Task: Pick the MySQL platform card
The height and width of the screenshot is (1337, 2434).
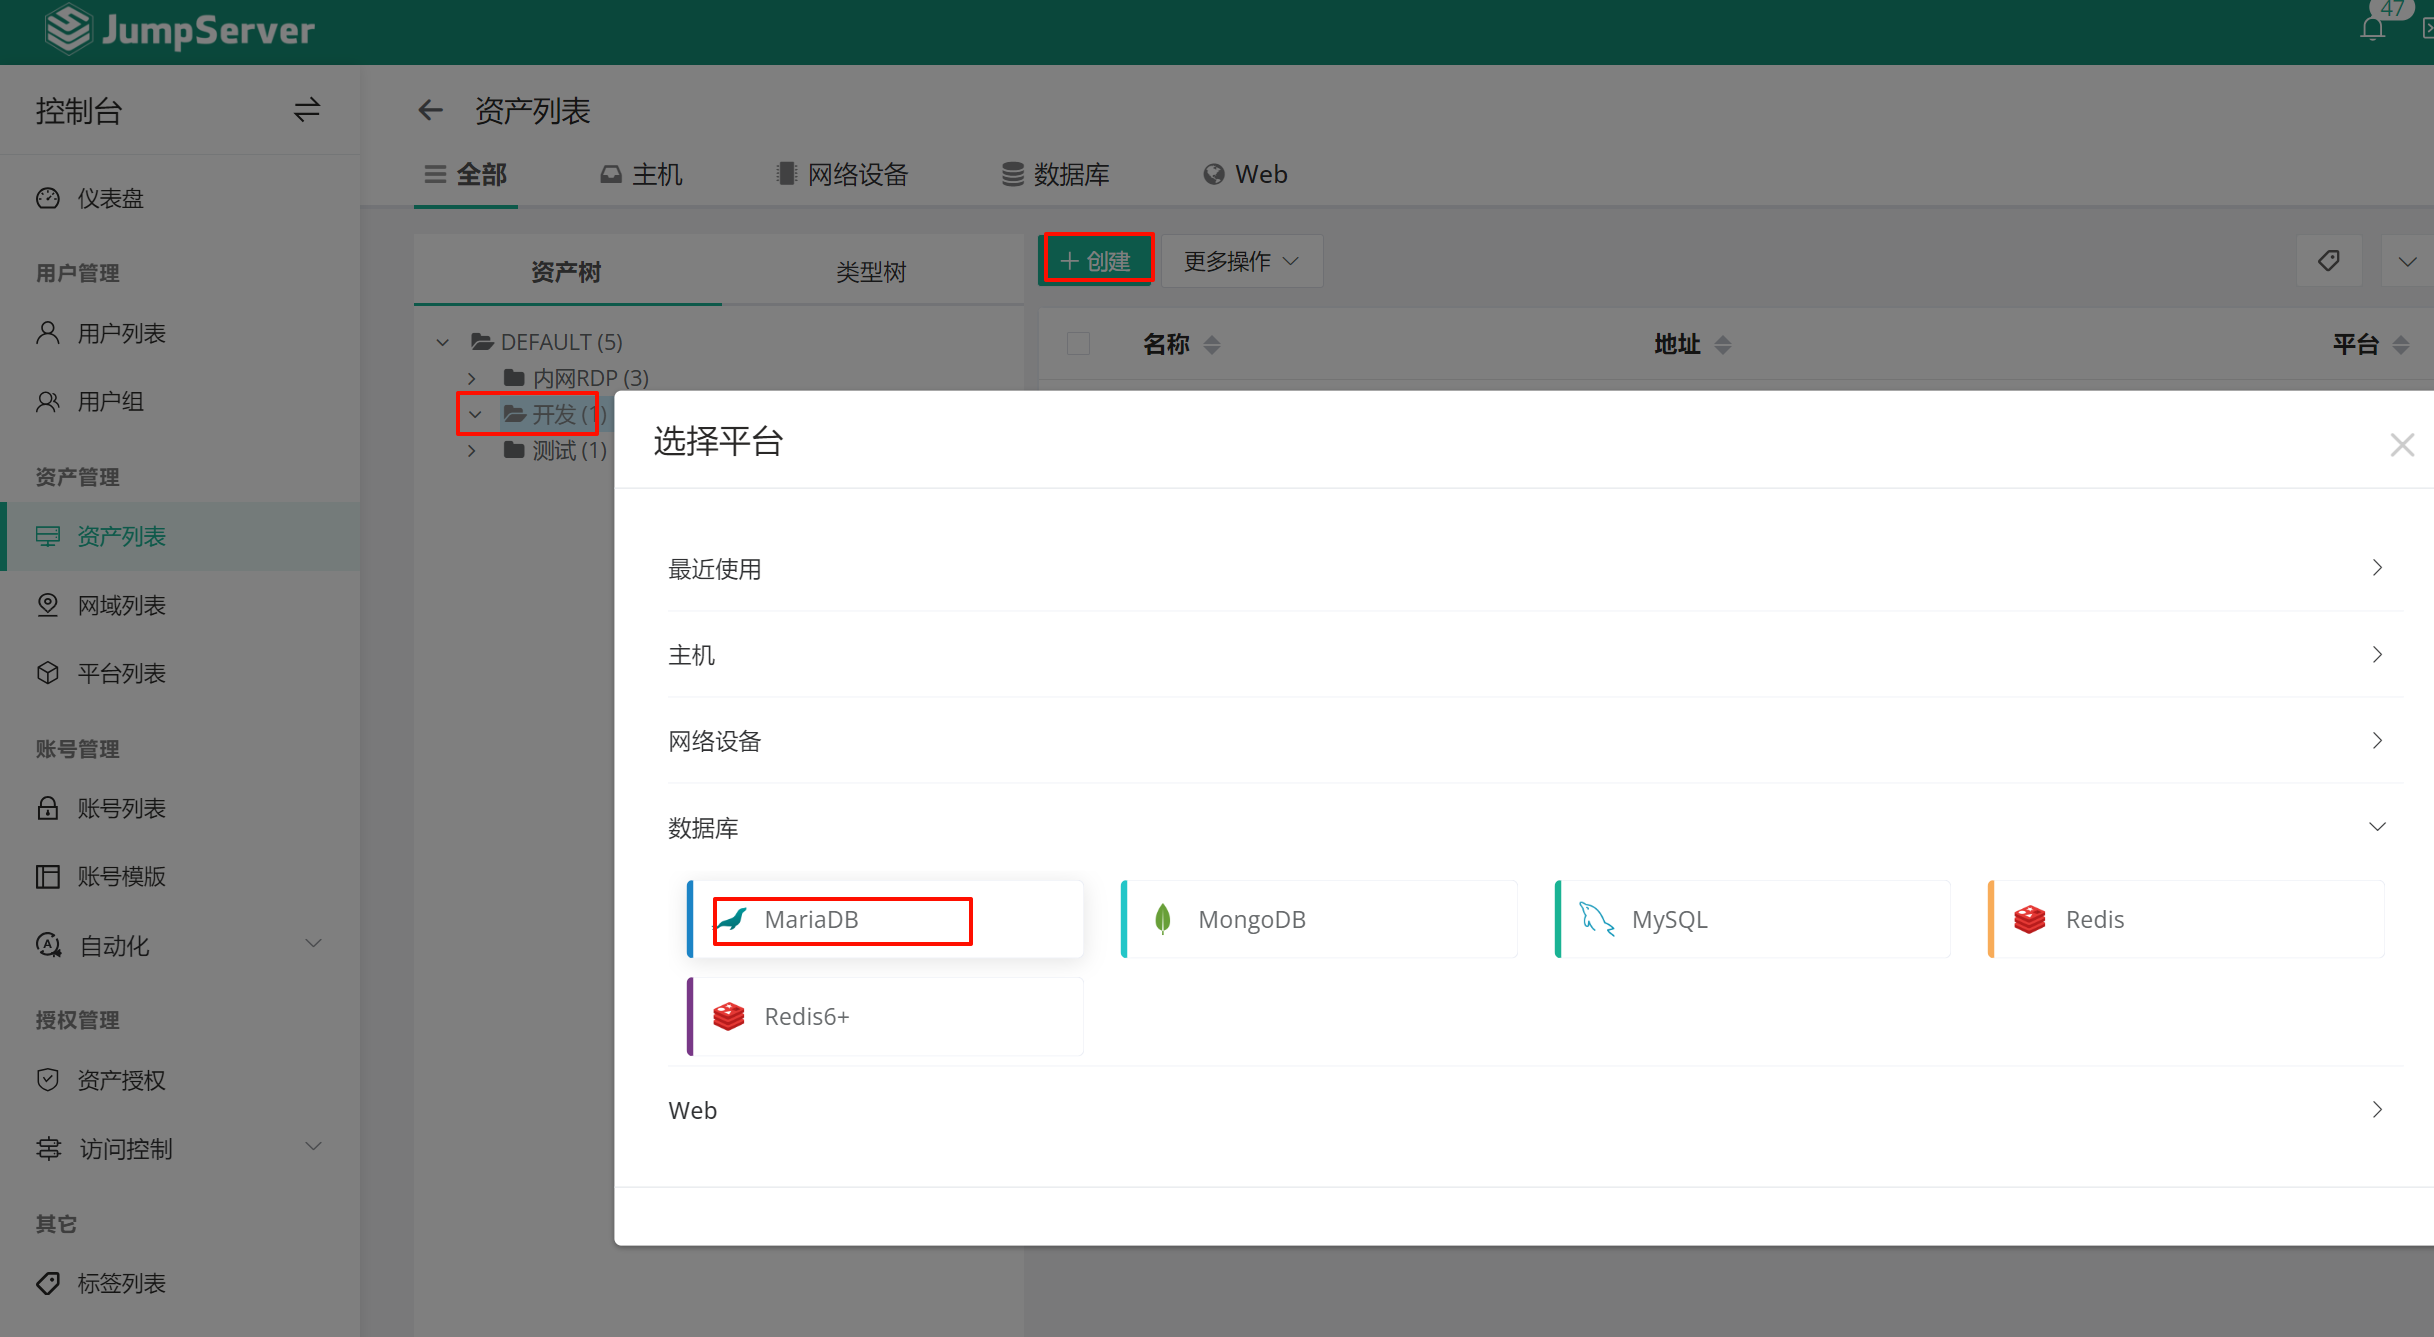Action: coord(1752,919)
